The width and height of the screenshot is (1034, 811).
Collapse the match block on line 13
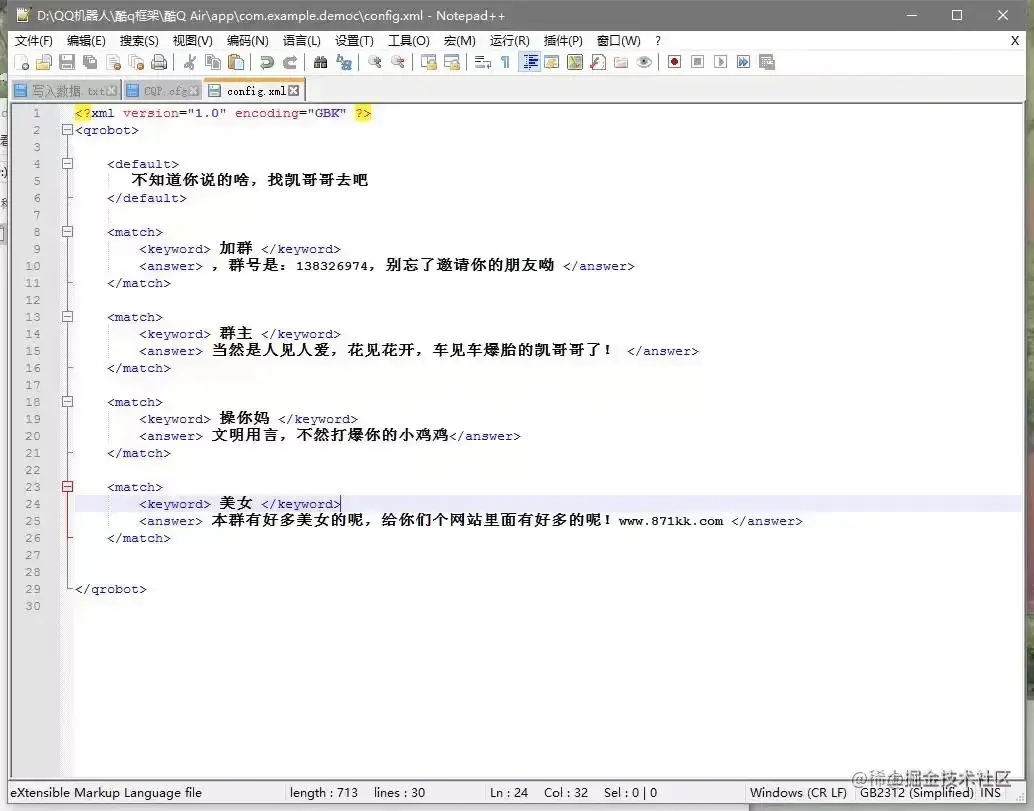(67, 316)
